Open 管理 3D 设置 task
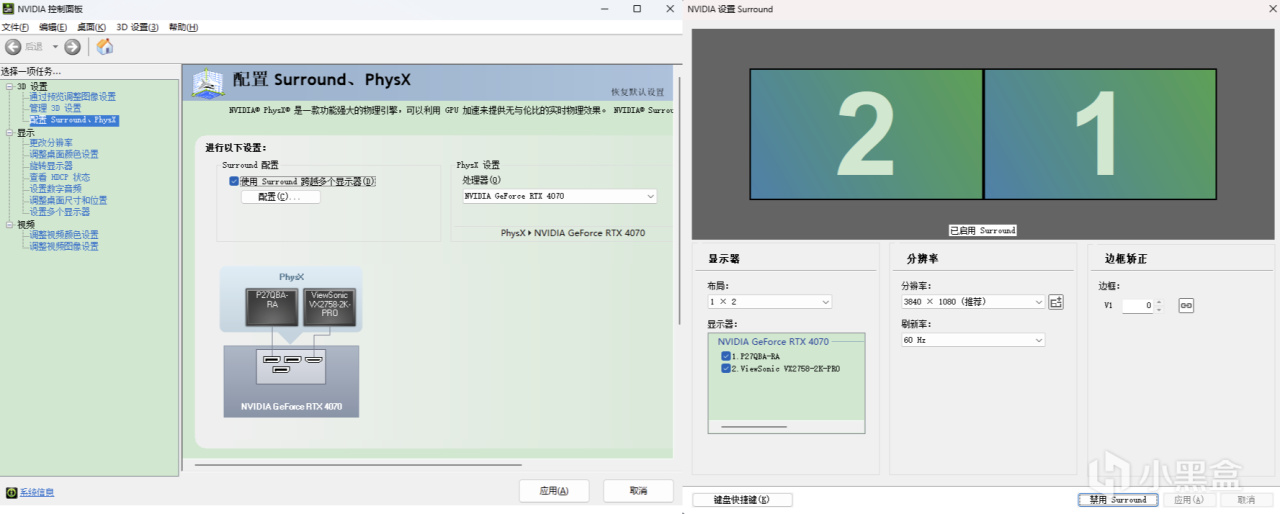 [55, 108]
